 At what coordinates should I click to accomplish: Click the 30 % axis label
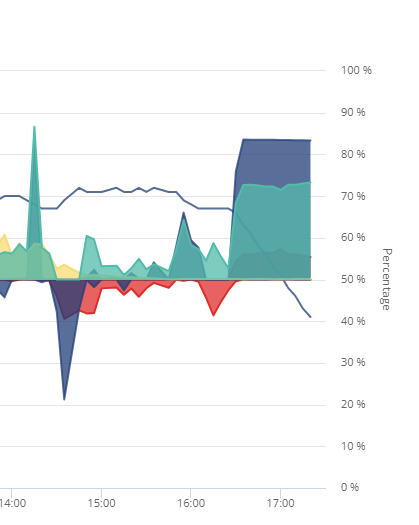353,362
